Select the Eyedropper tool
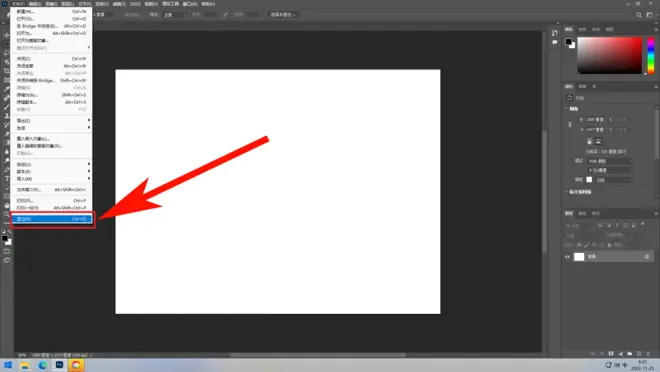The image size is (660, 372). [x=6, y=89]
